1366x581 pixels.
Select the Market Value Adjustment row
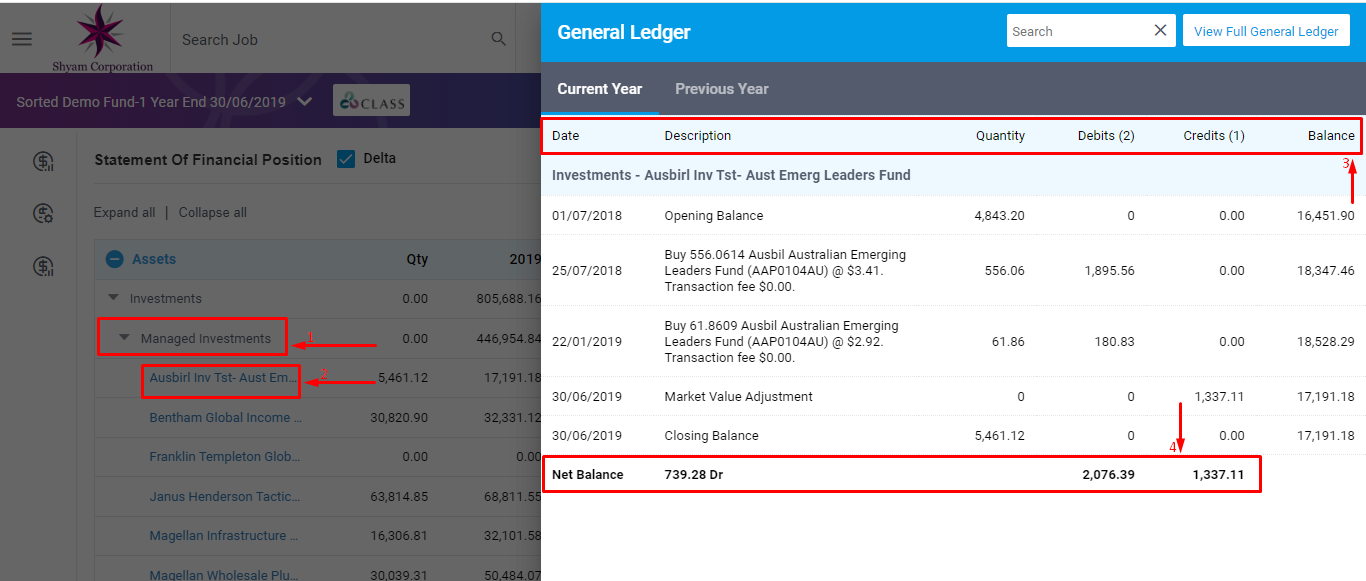click(x=953, y=396)
